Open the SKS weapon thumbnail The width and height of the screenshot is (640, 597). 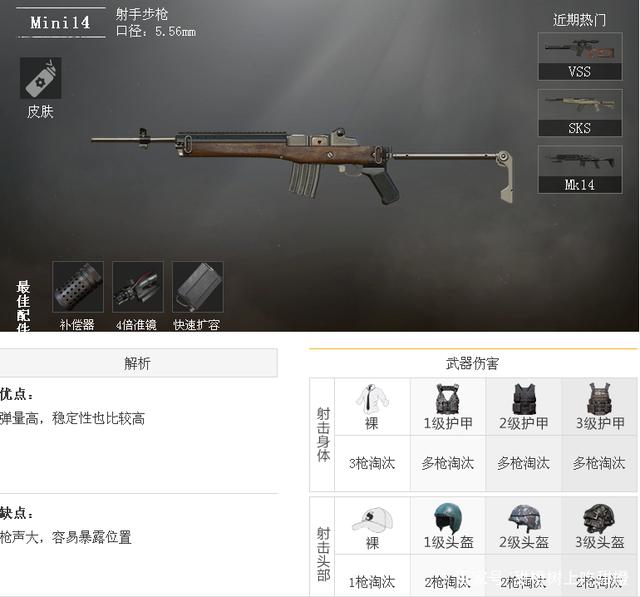(x=580, y=113)
